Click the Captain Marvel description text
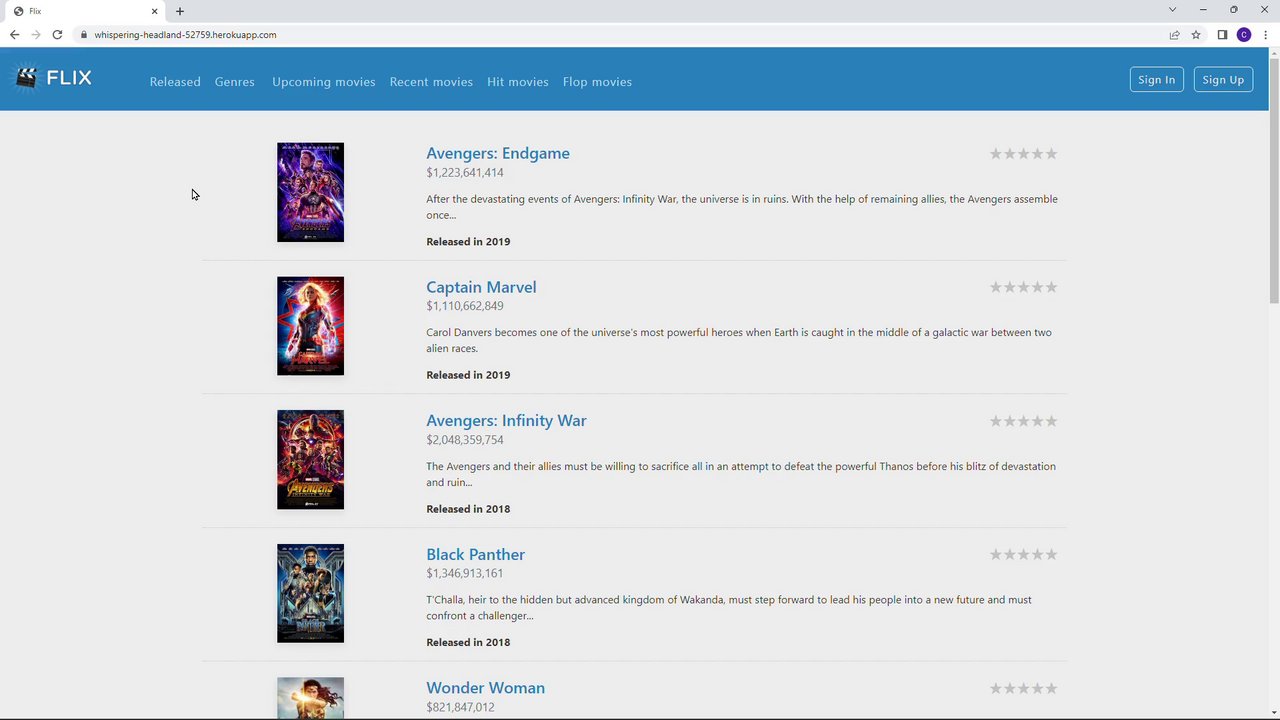 (739, 340)
